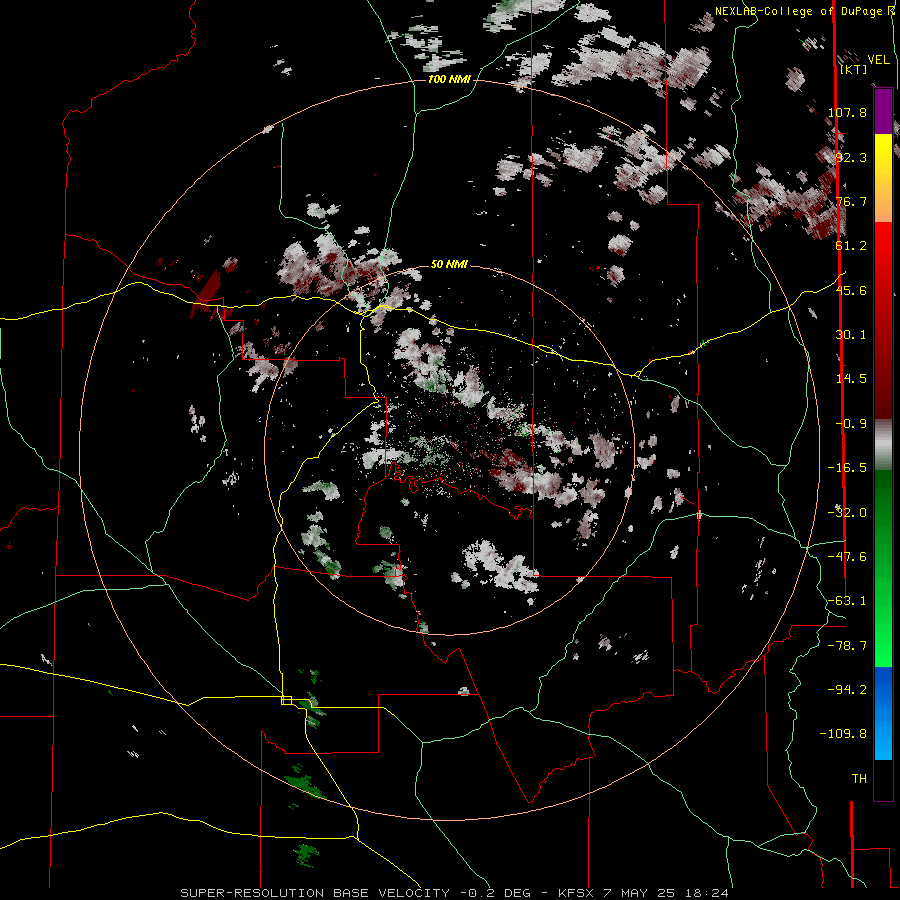The image size is (900, 900).
Task: Click the purple segment of velocity color bar
Action: click(883, 111)
